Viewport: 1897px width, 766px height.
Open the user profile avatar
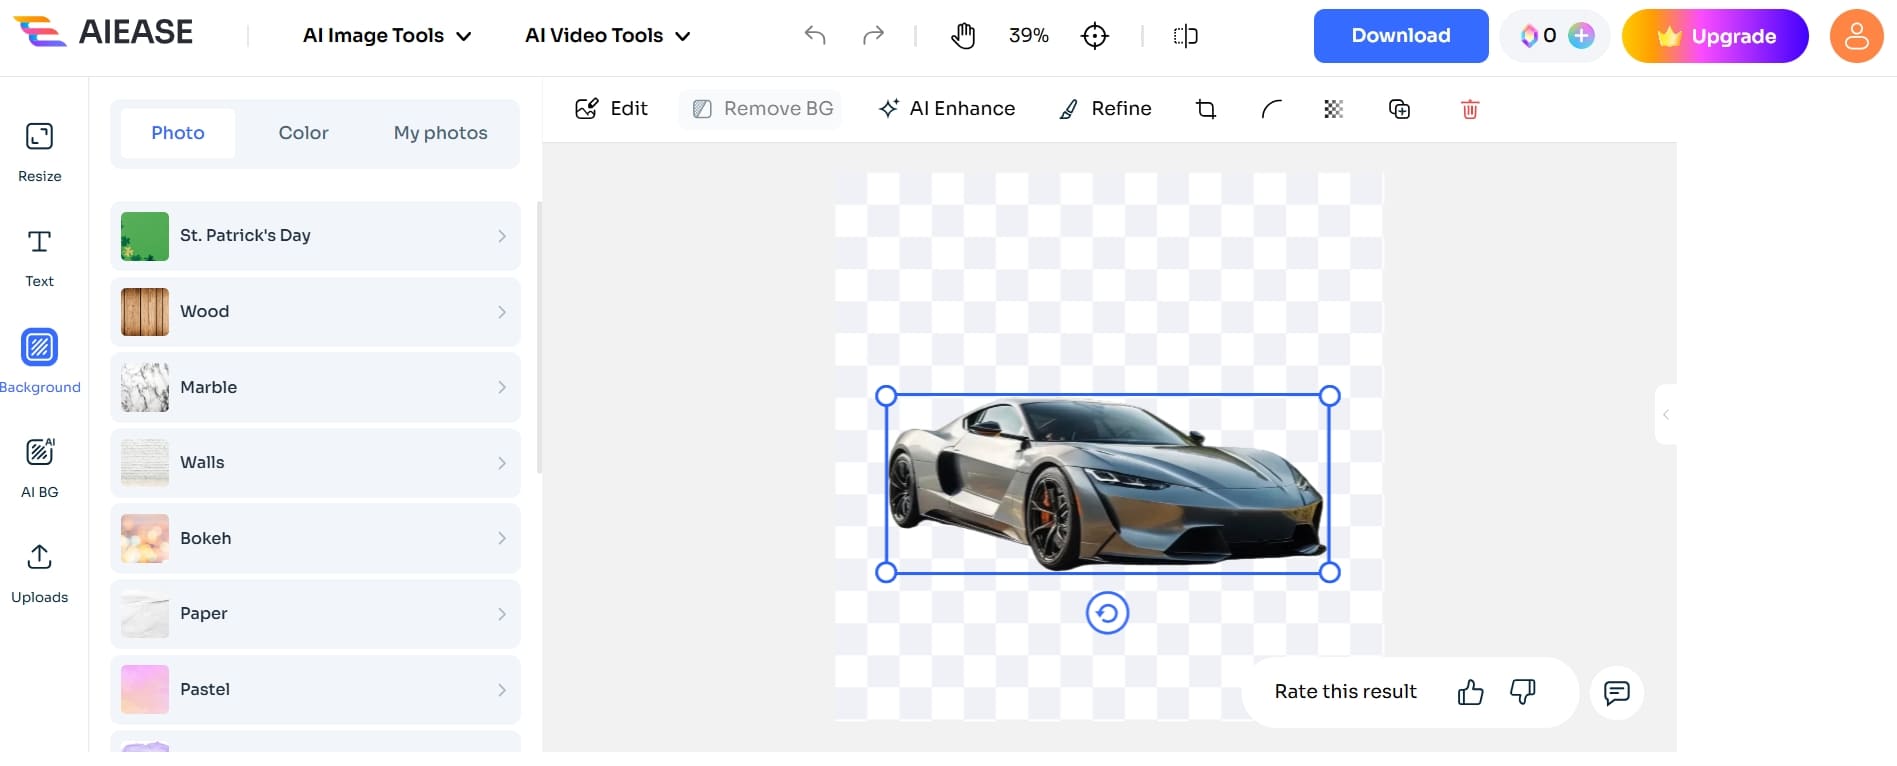[1857, 36]
